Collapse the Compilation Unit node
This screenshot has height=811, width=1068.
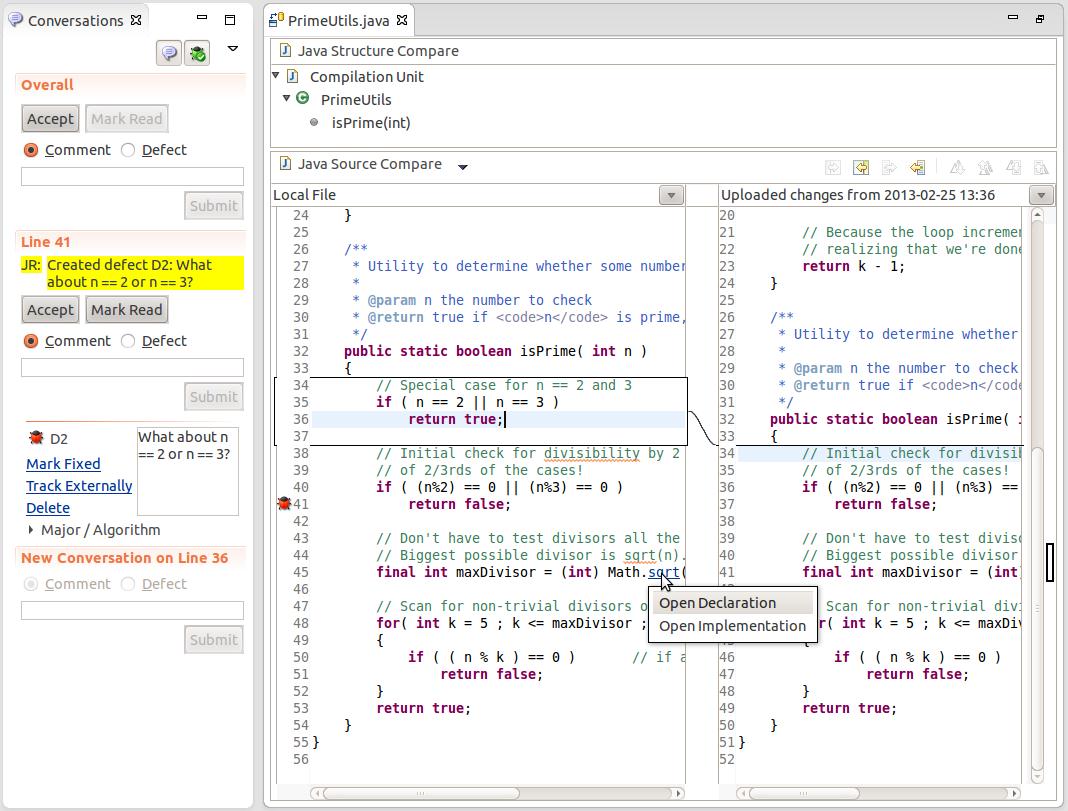click(276, 75)
